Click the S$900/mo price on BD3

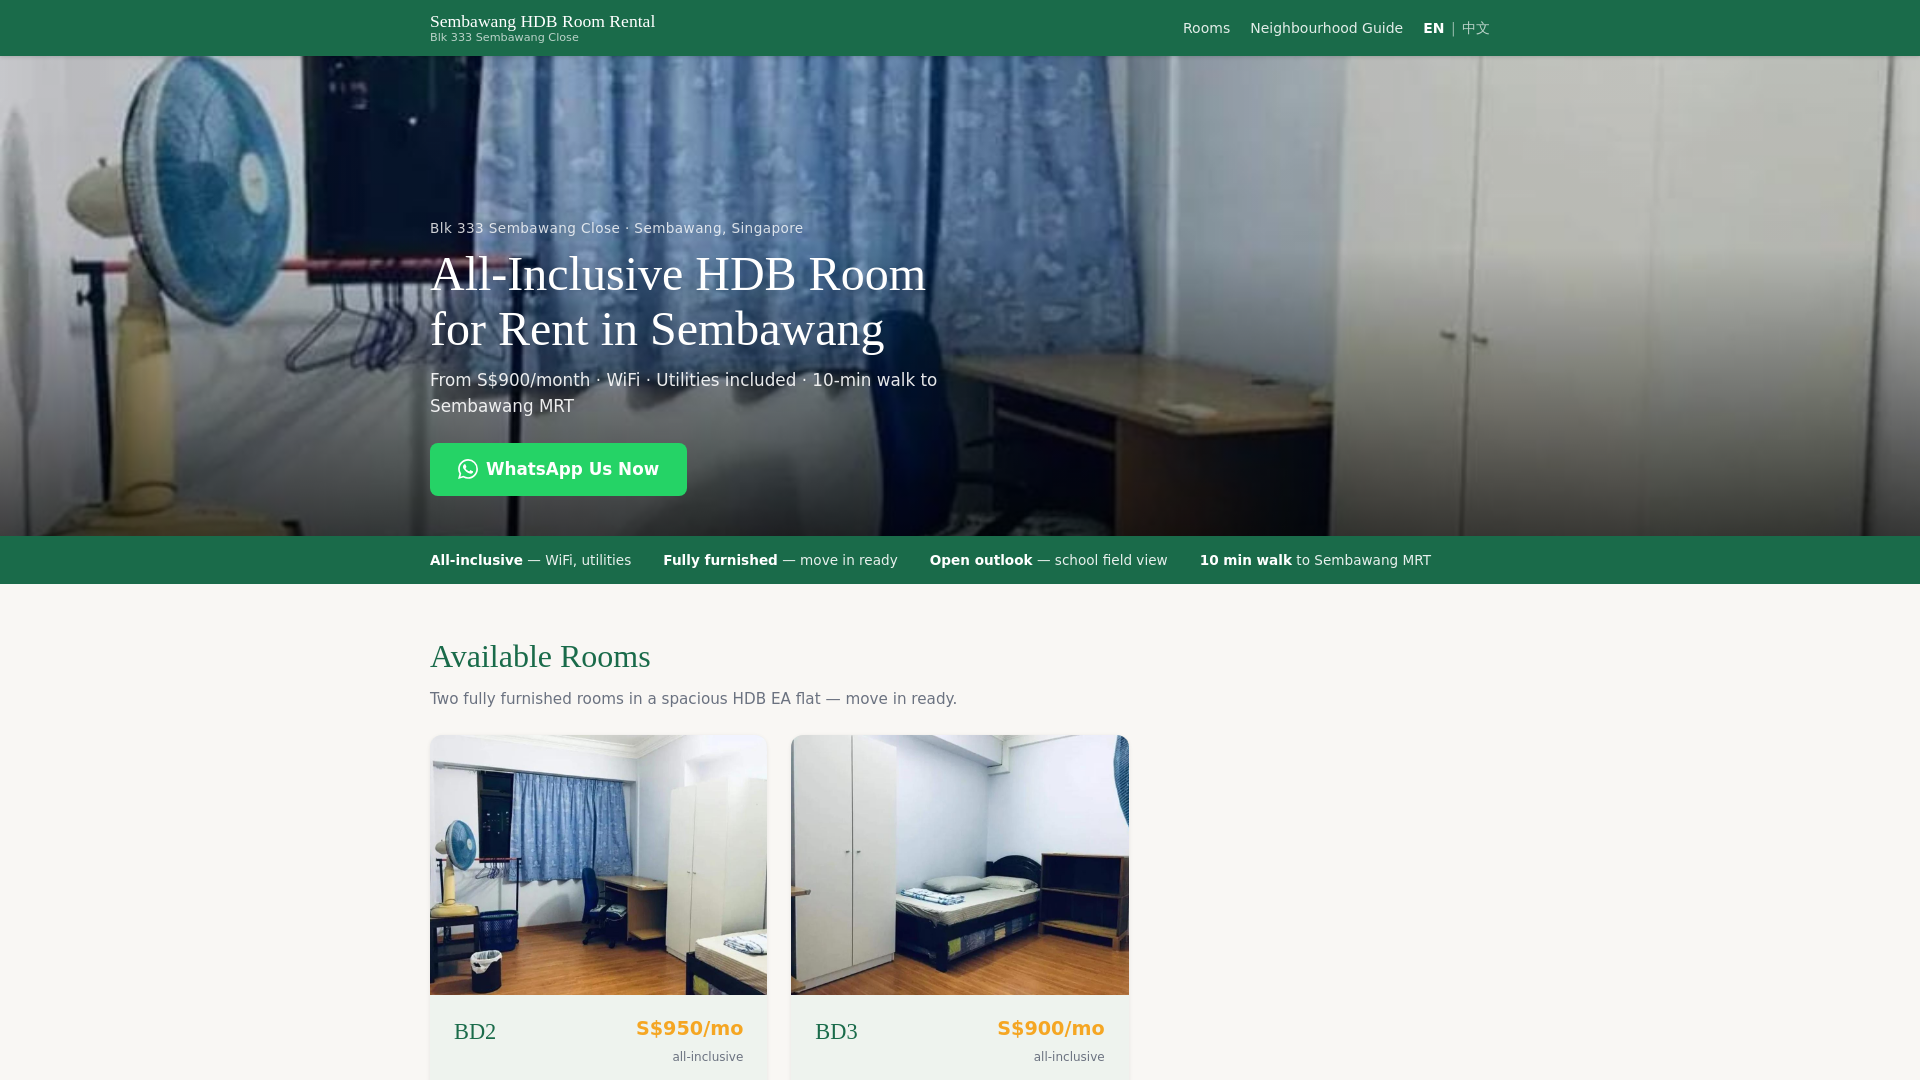point(1050,1029)
